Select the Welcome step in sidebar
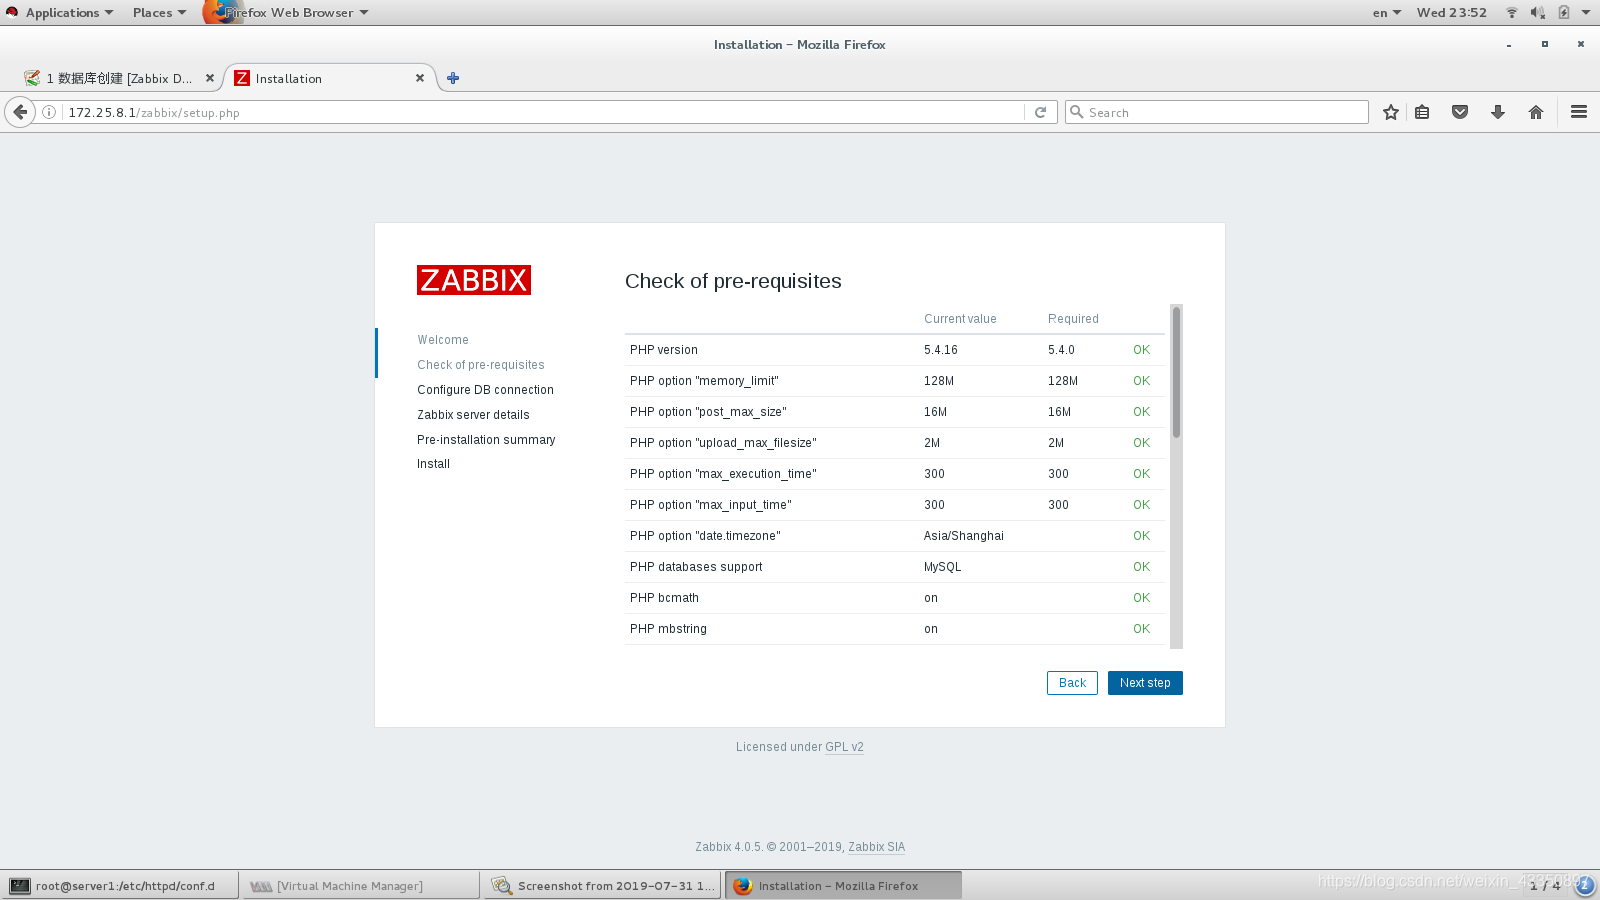Screen dimensions: 1600x900 [x=443, y=340]
